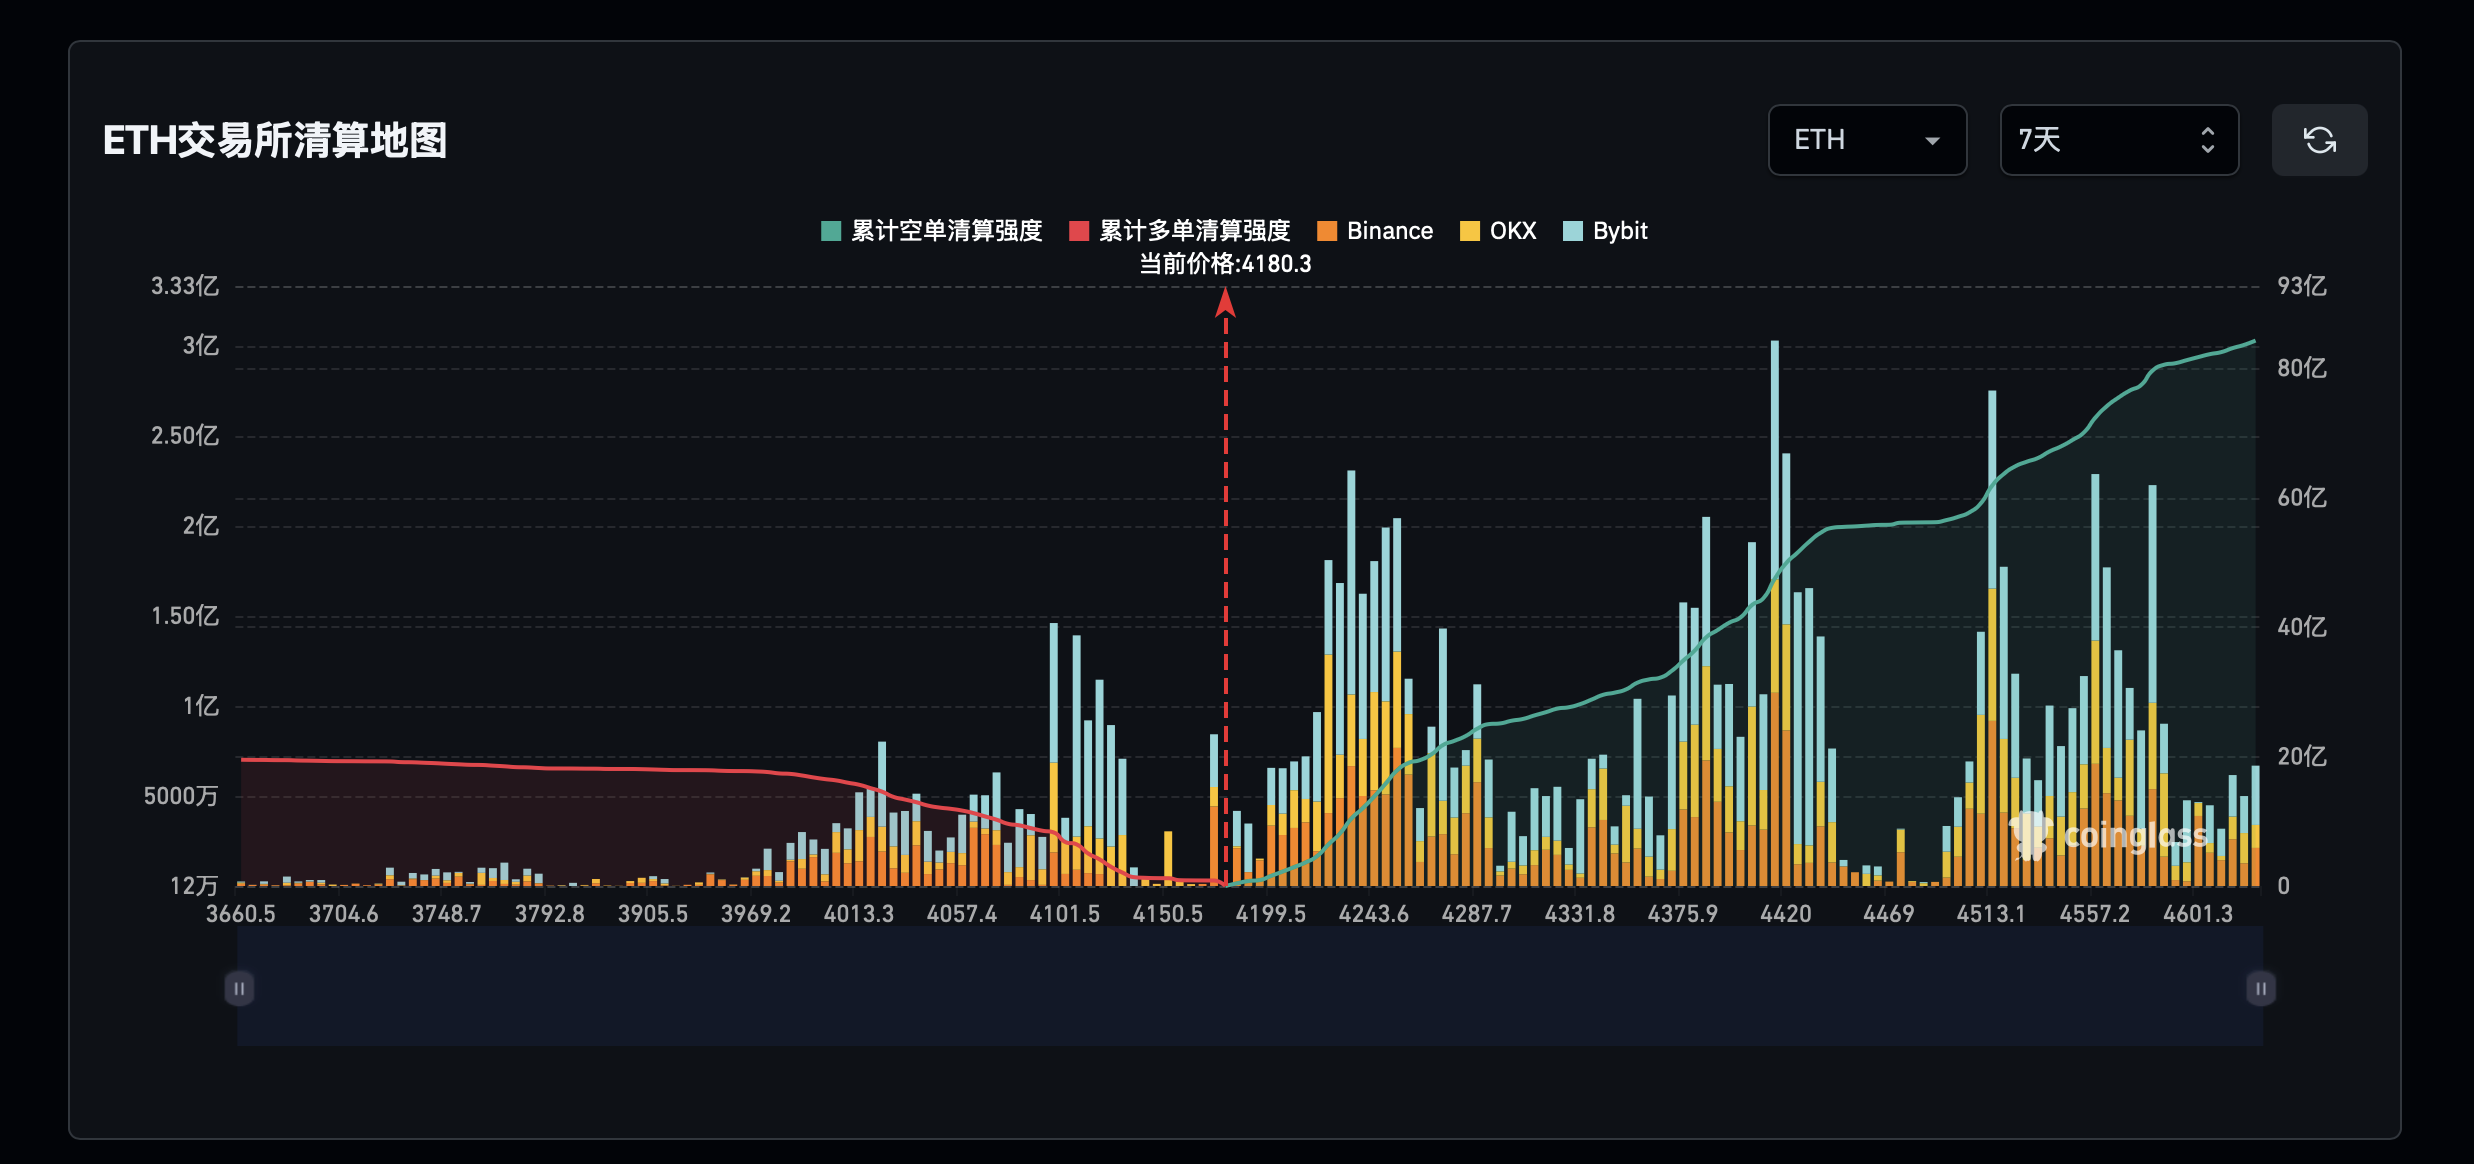
Task: Click the 93亿 right axis label
Action: 2302,286
